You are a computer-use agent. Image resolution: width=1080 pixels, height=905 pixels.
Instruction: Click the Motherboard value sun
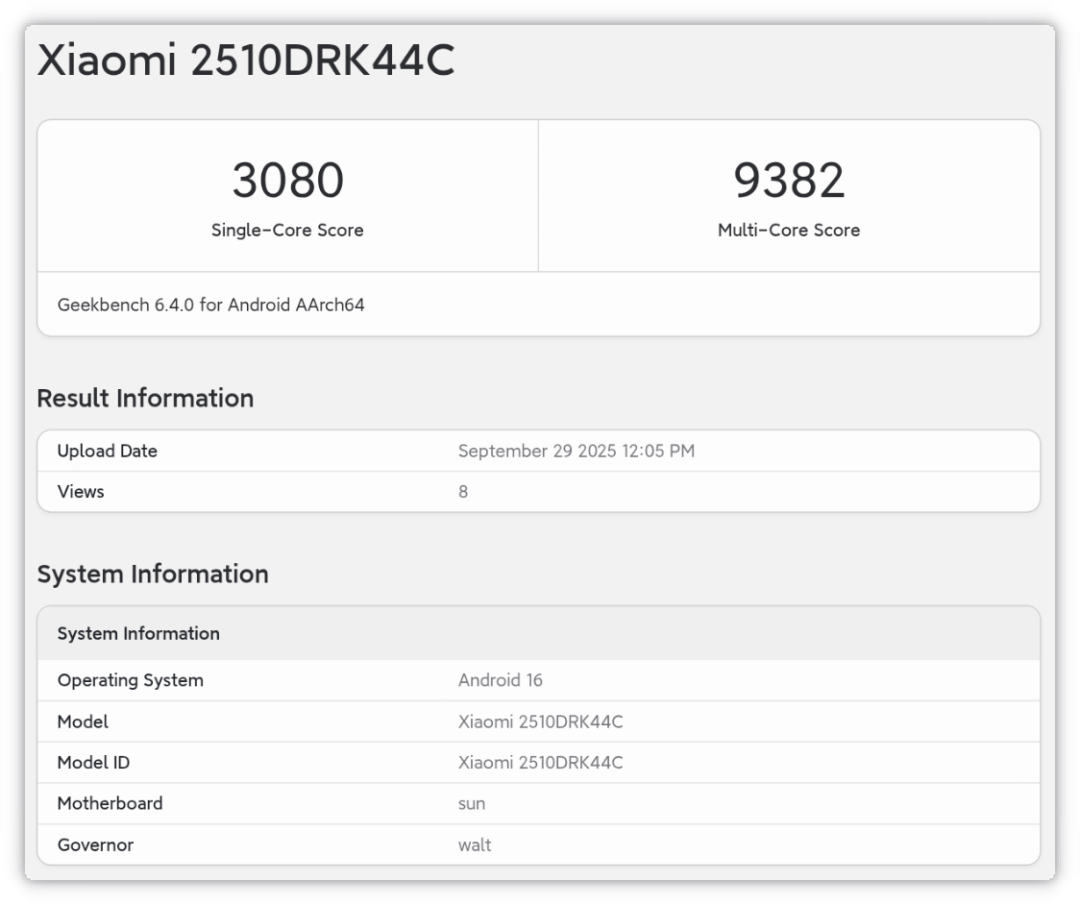471,804
